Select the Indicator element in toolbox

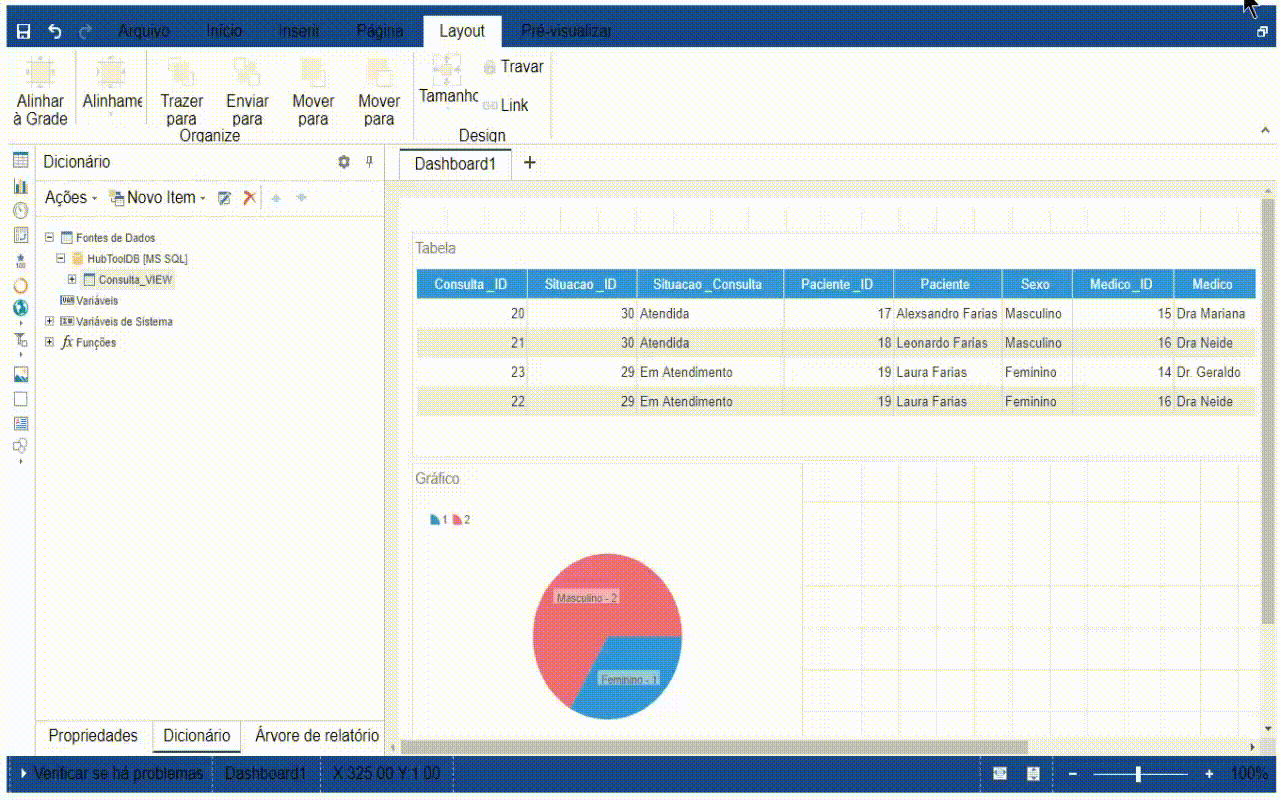click(20, 261)
